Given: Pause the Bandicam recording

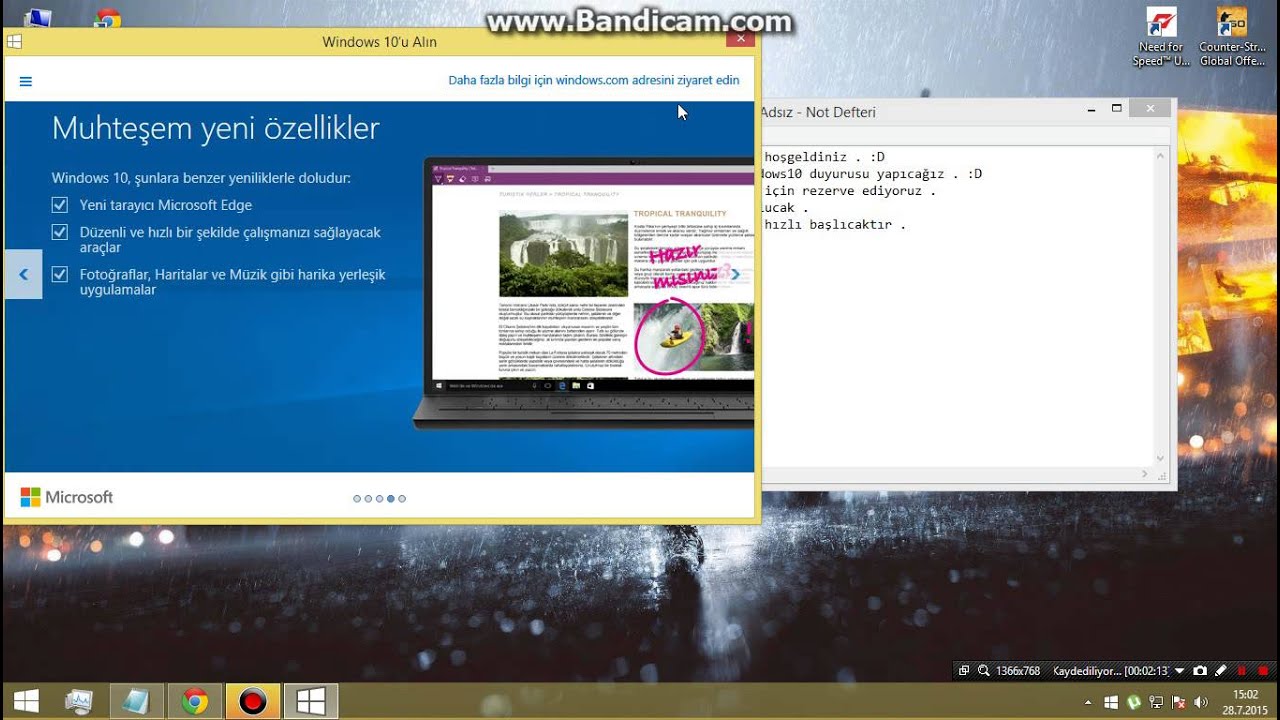Looking at the screenshot, I should (1242, 671).
